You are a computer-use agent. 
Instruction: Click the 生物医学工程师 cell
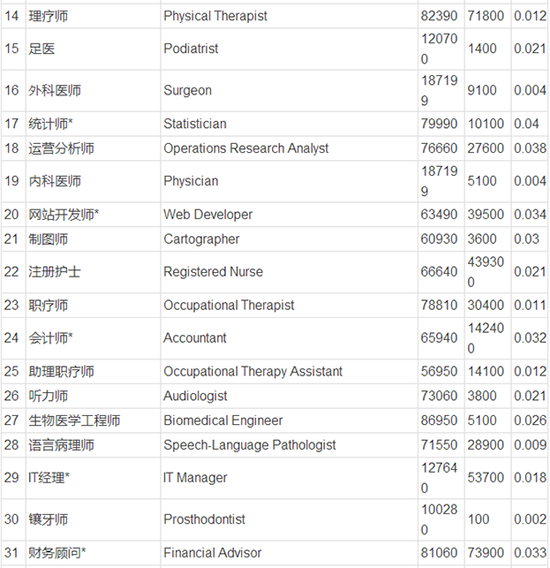(x=93, y=420)
